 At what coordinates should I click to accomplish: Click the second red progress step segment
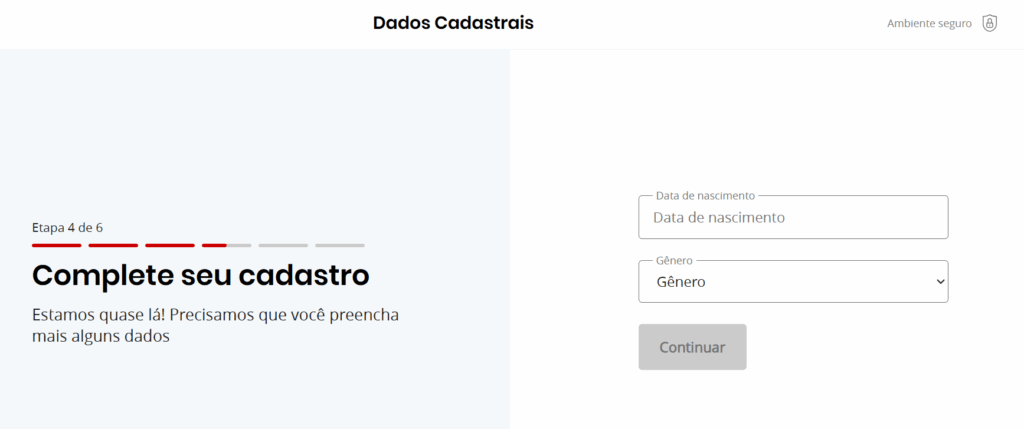[113, 245]
